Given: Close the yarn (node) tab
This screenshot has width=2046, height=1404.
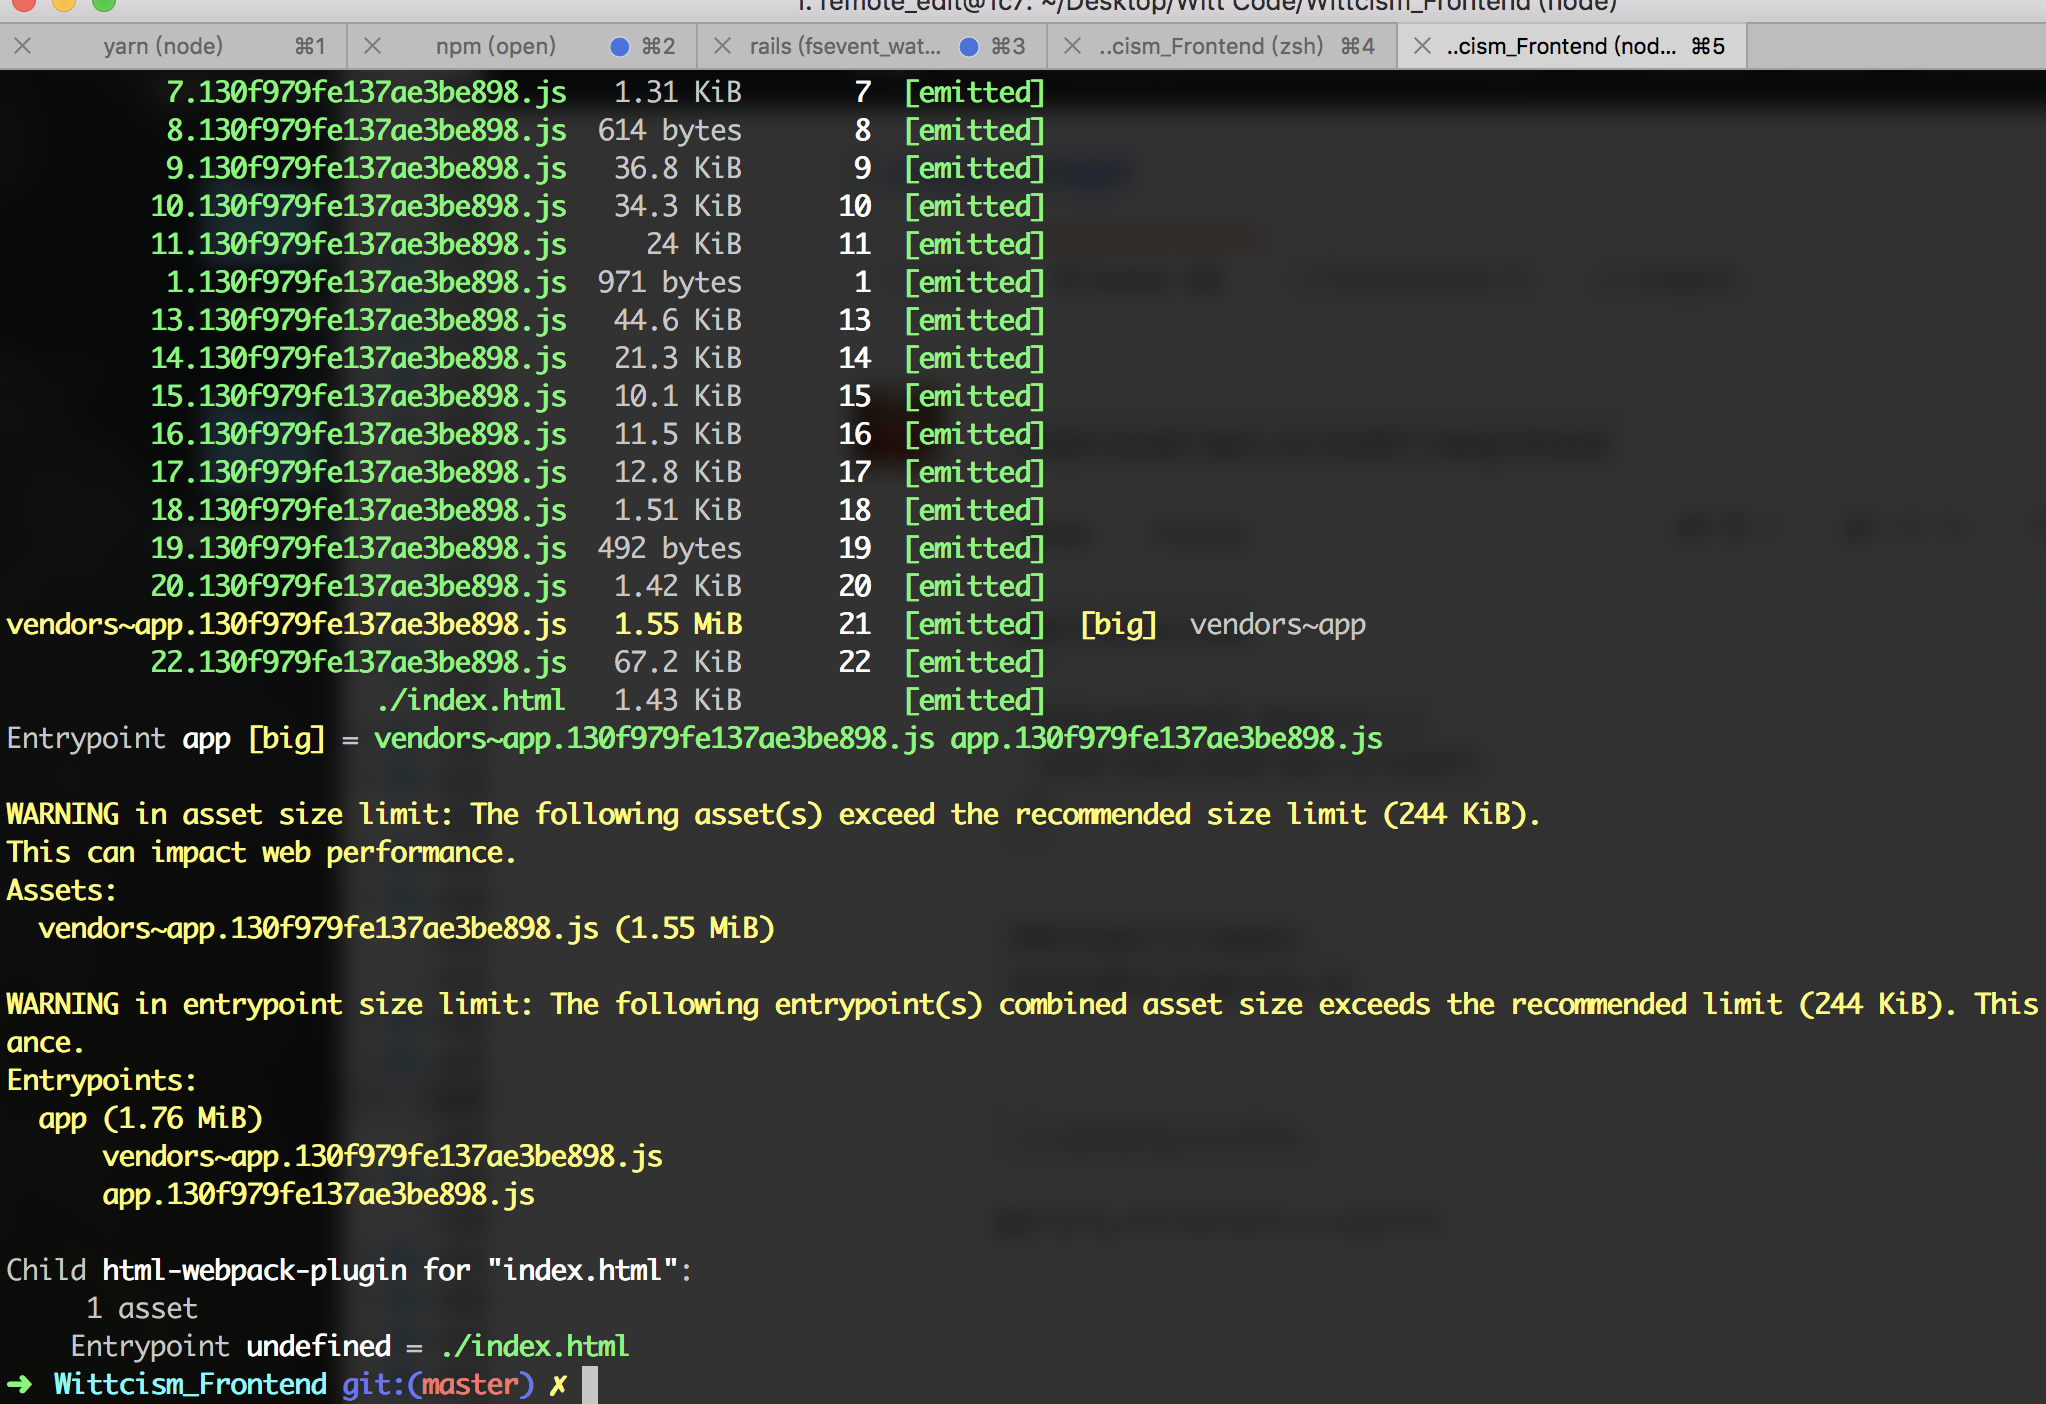Looking at the screenshot, I should pyautogui.click(x=24, y=45).
